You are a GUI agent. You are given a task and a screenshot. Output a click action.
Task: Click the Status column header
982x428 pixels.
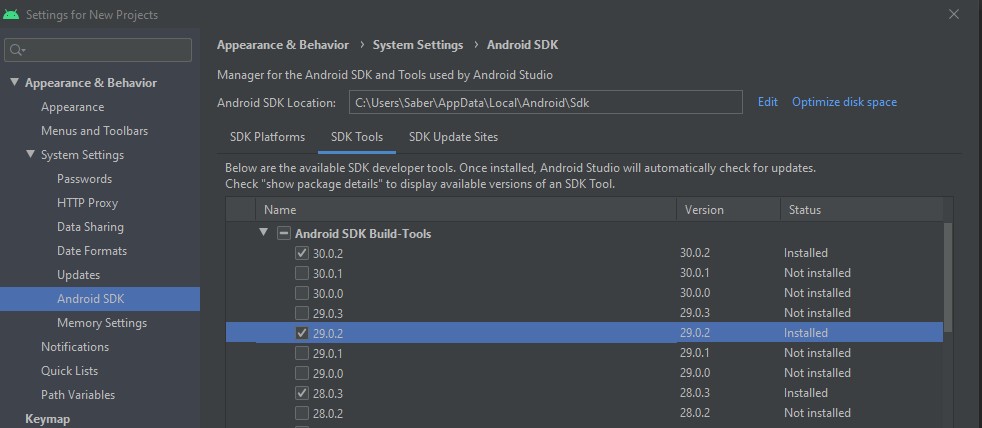click(862, 209)
